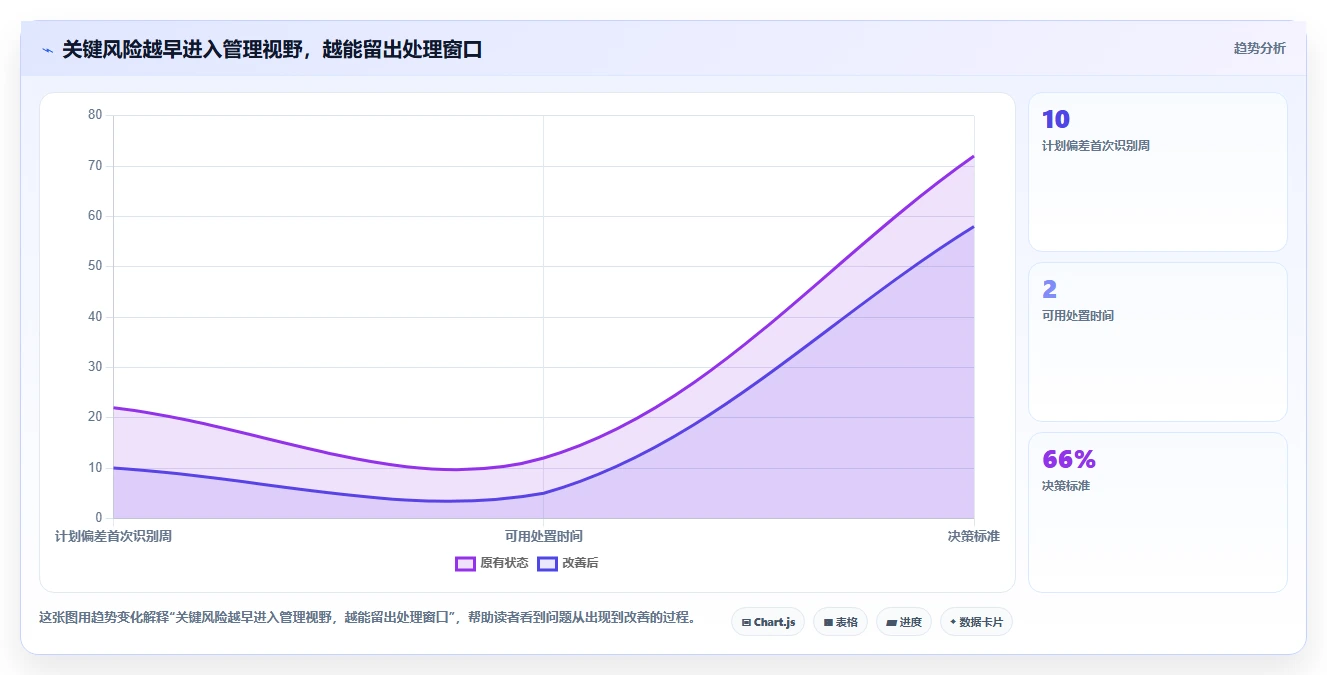Click the card label 计划偏差首次识别周

coord(1095,145)
